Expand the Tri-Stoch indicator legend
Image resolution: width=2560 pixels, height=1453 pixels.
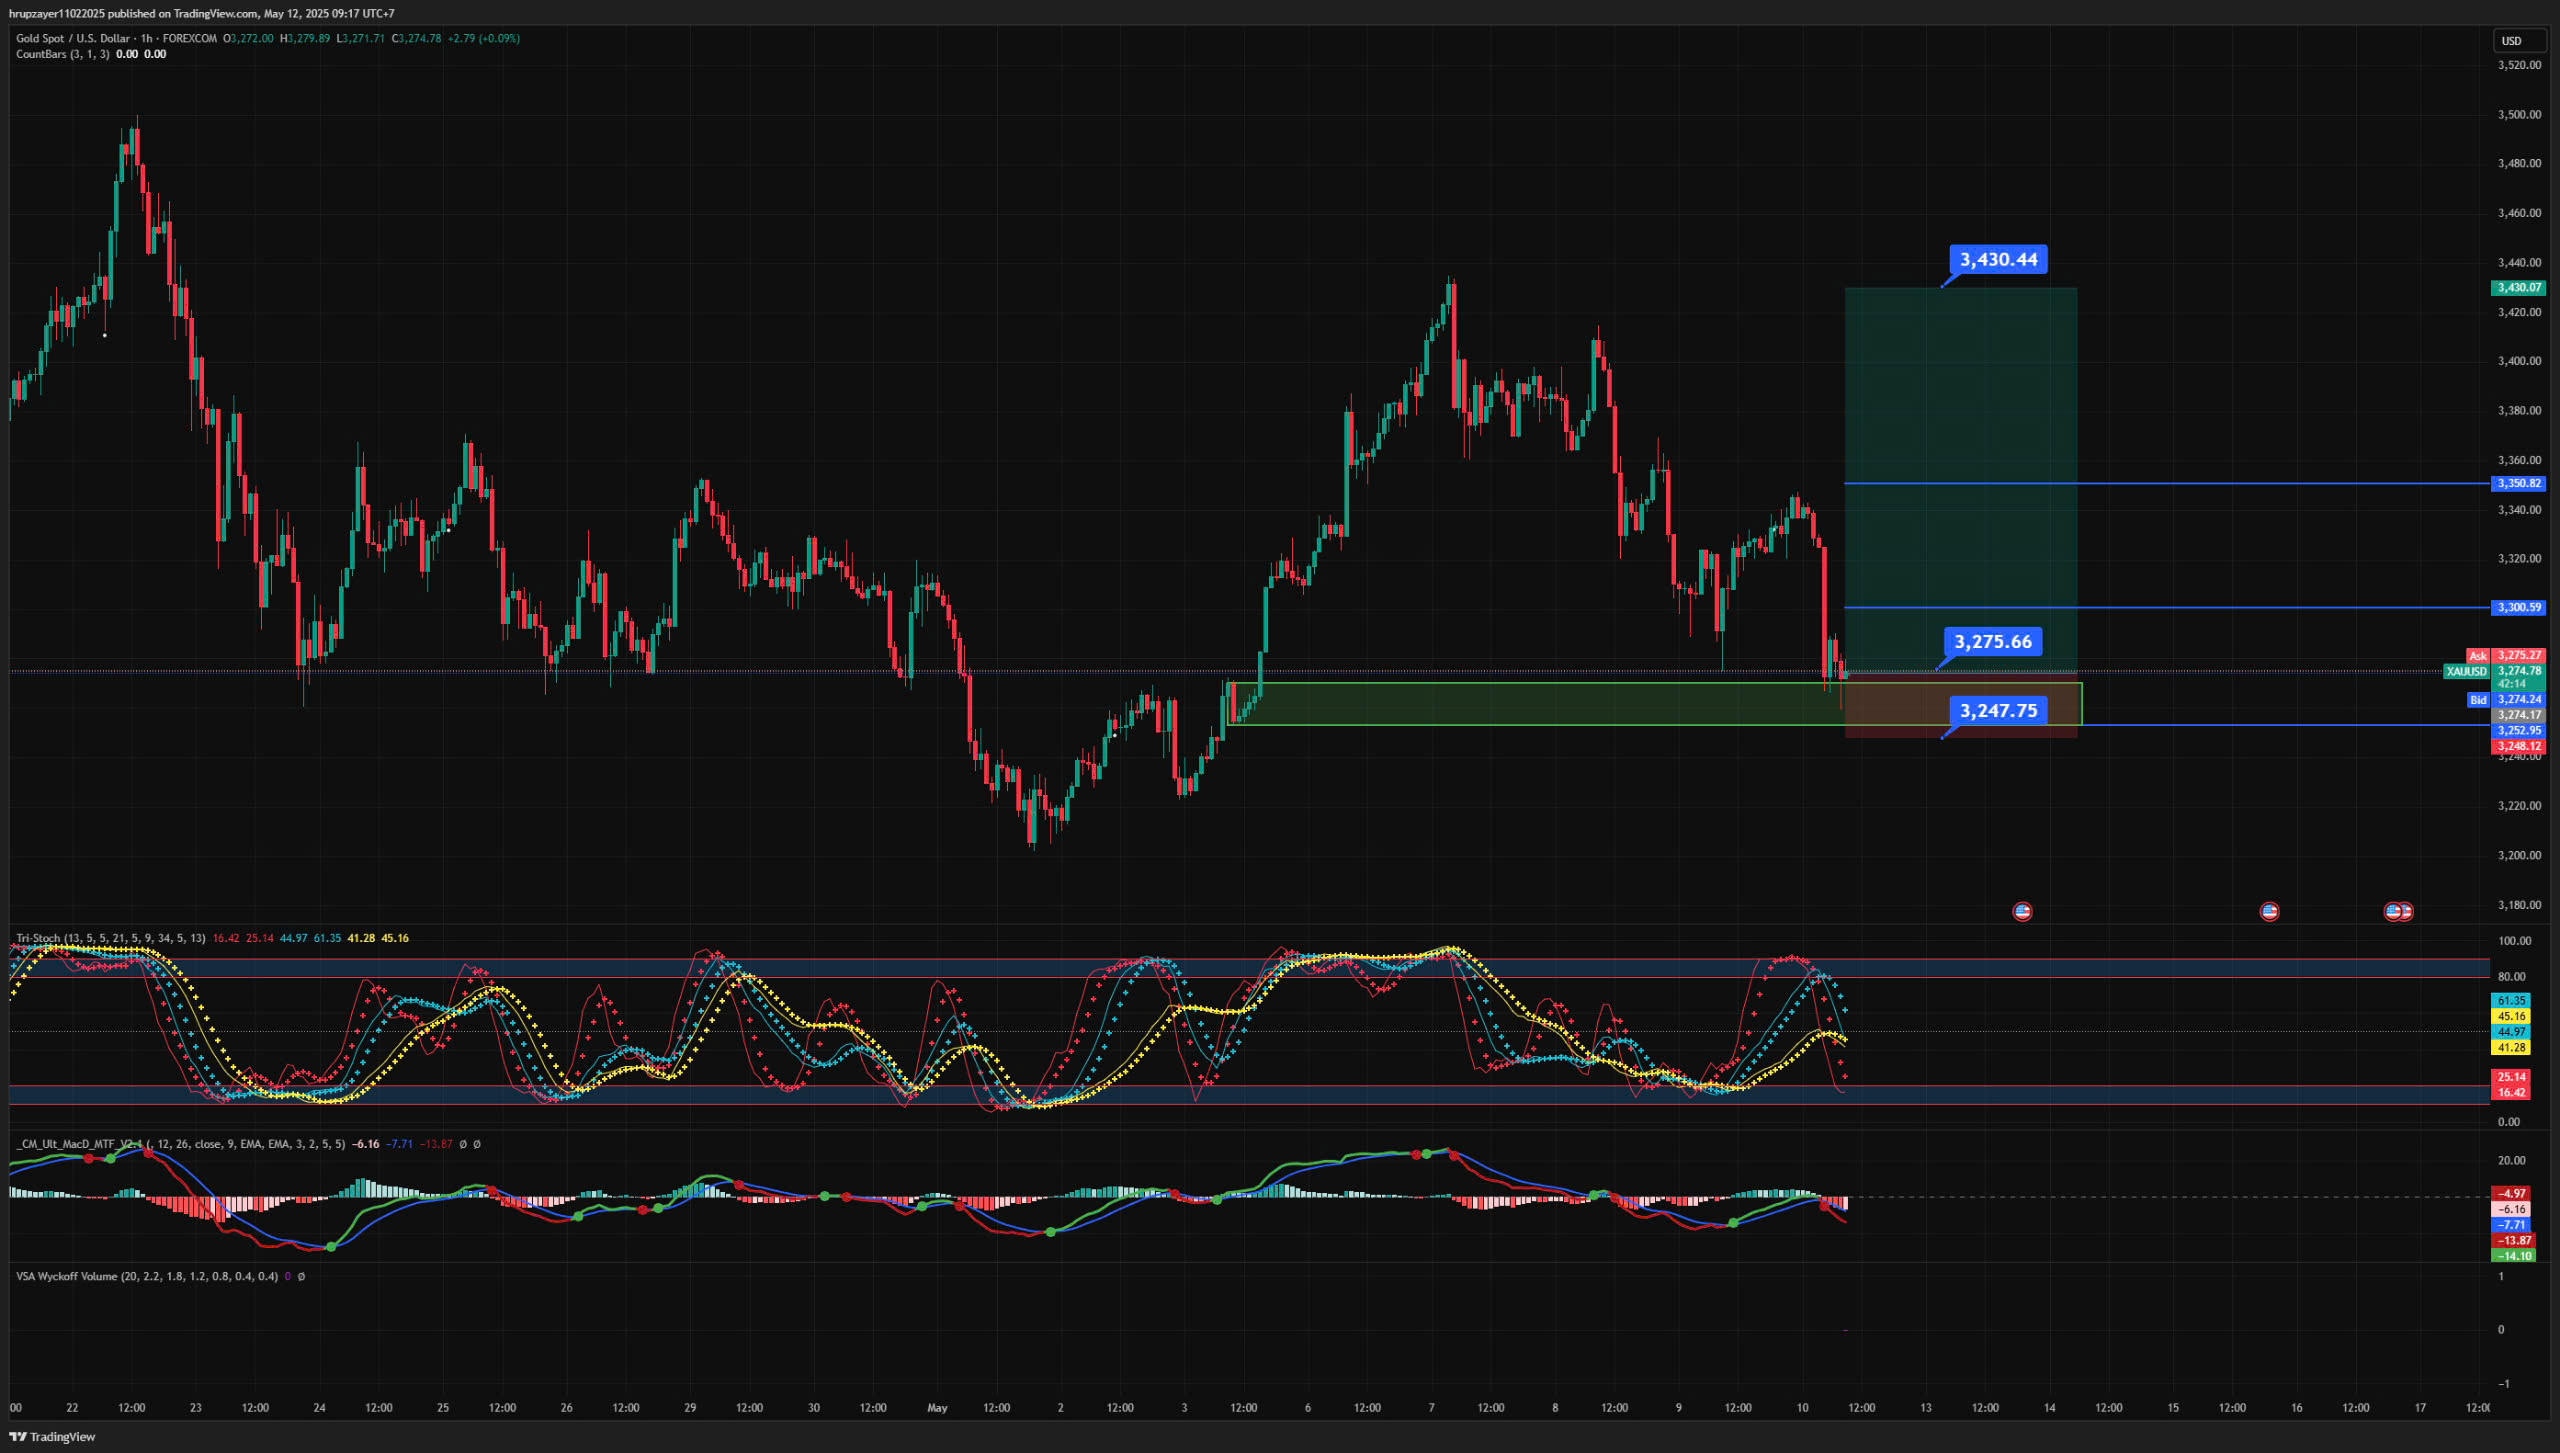[40, 938]
